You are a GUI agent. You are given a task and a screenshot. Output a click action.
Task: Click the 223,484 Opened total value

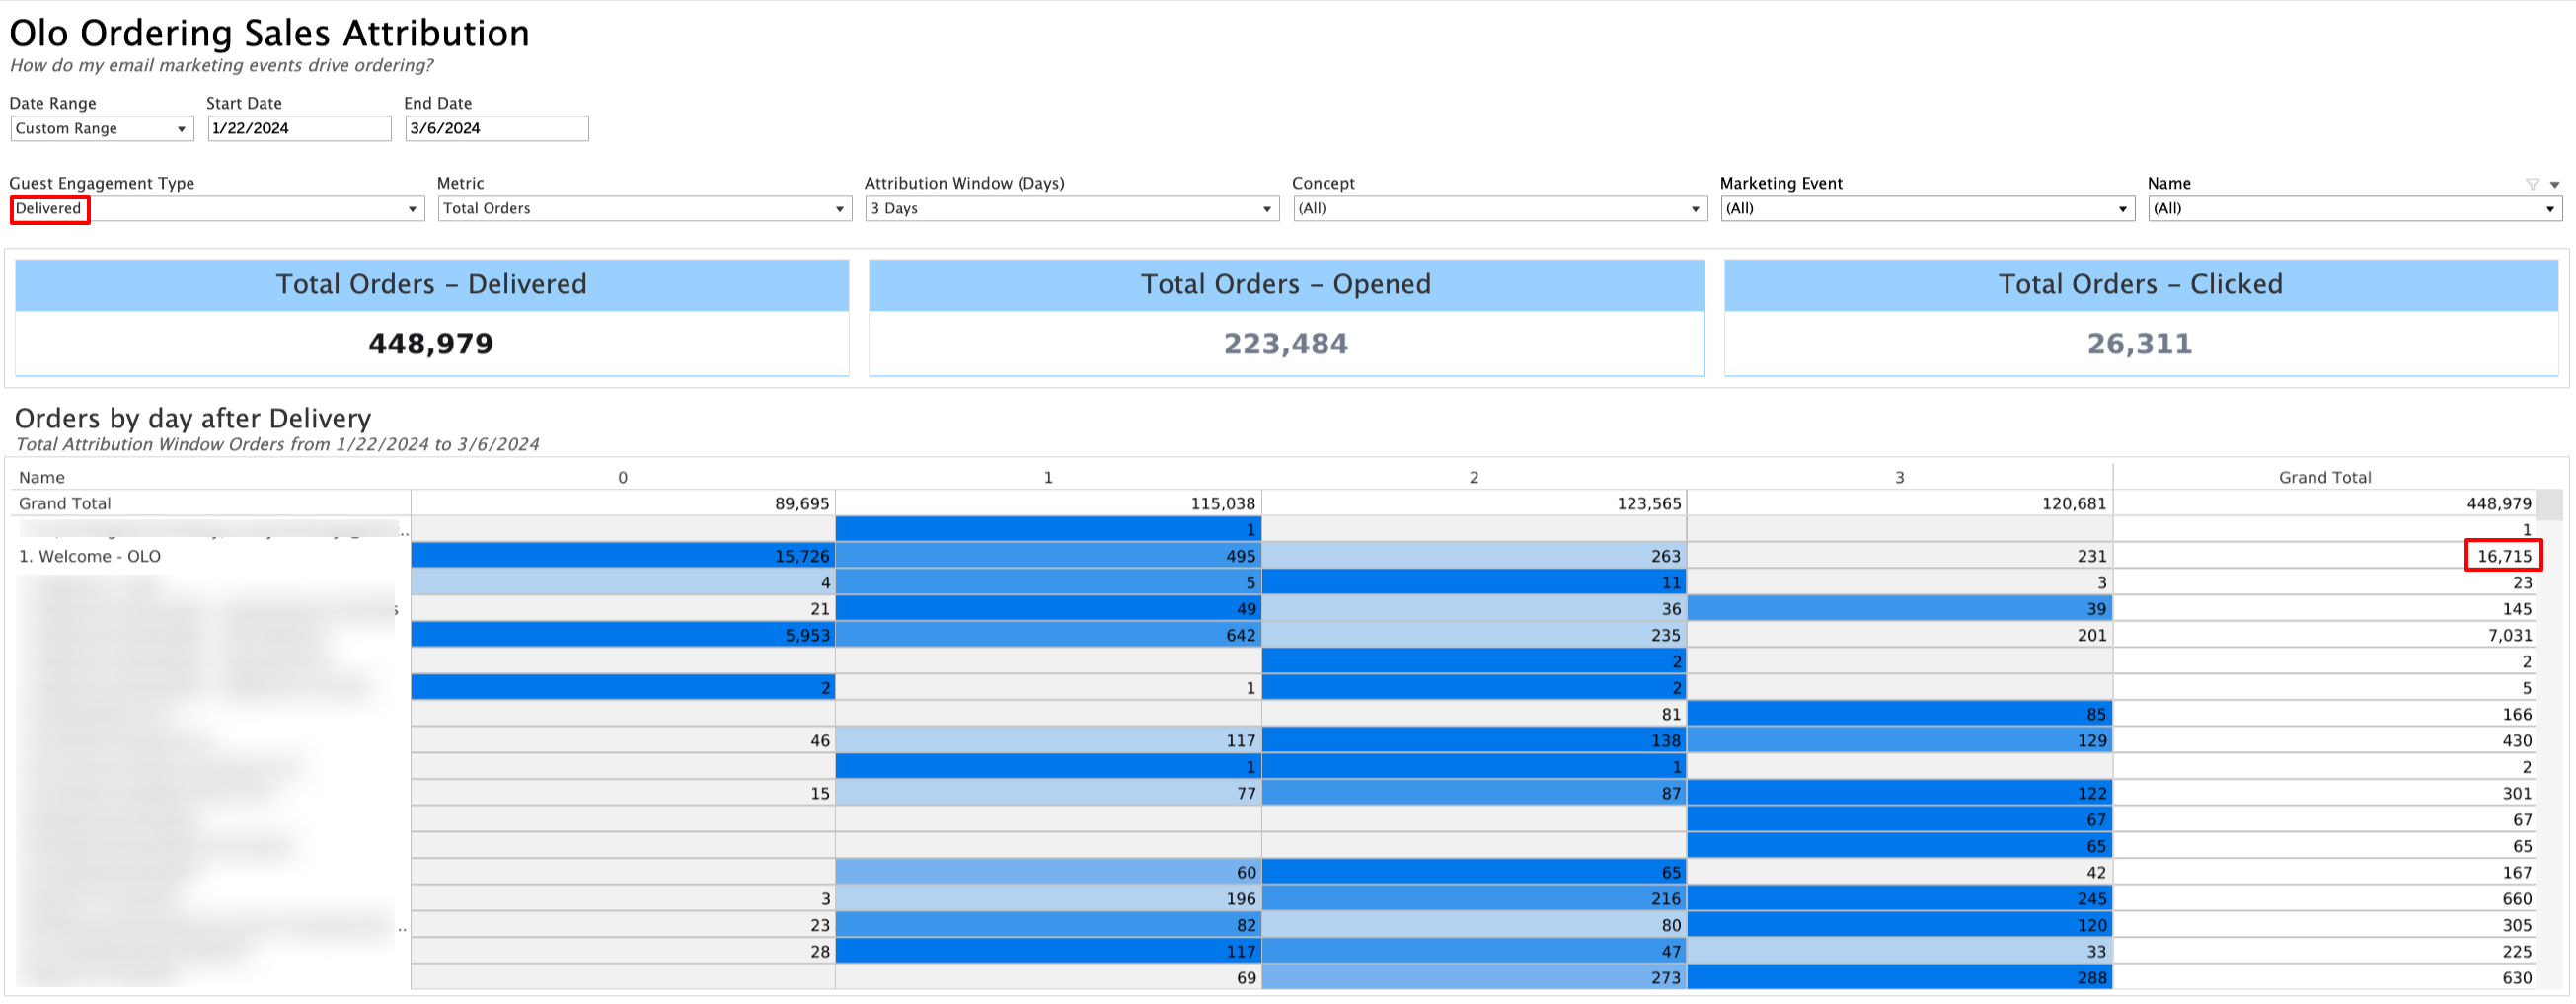pos(1286,344)
